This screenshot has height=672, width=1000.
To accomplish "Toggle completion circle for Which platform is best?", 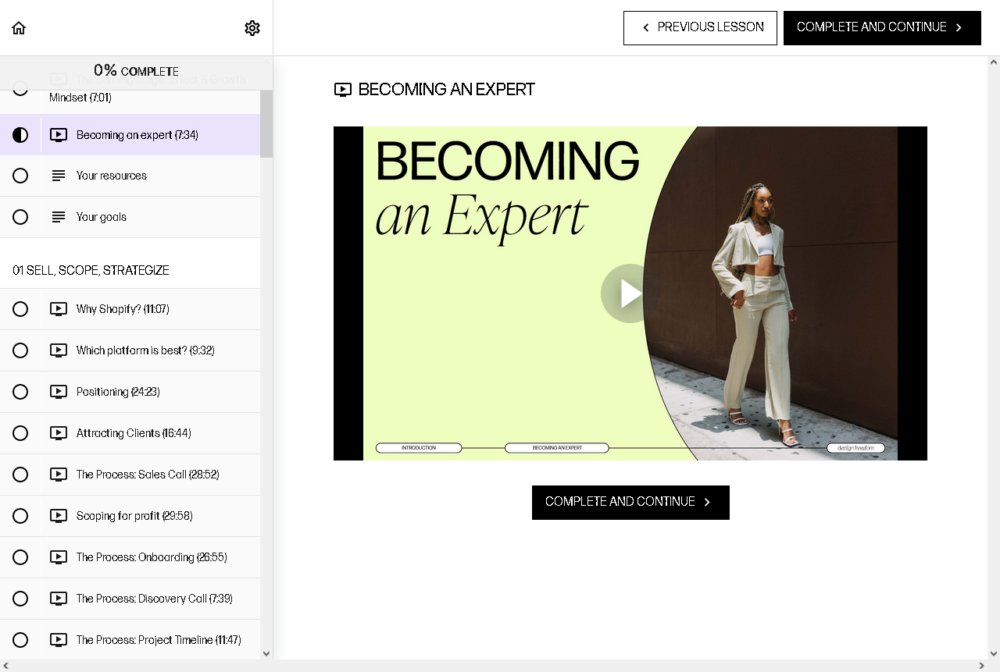I will [x=20, y=351].
